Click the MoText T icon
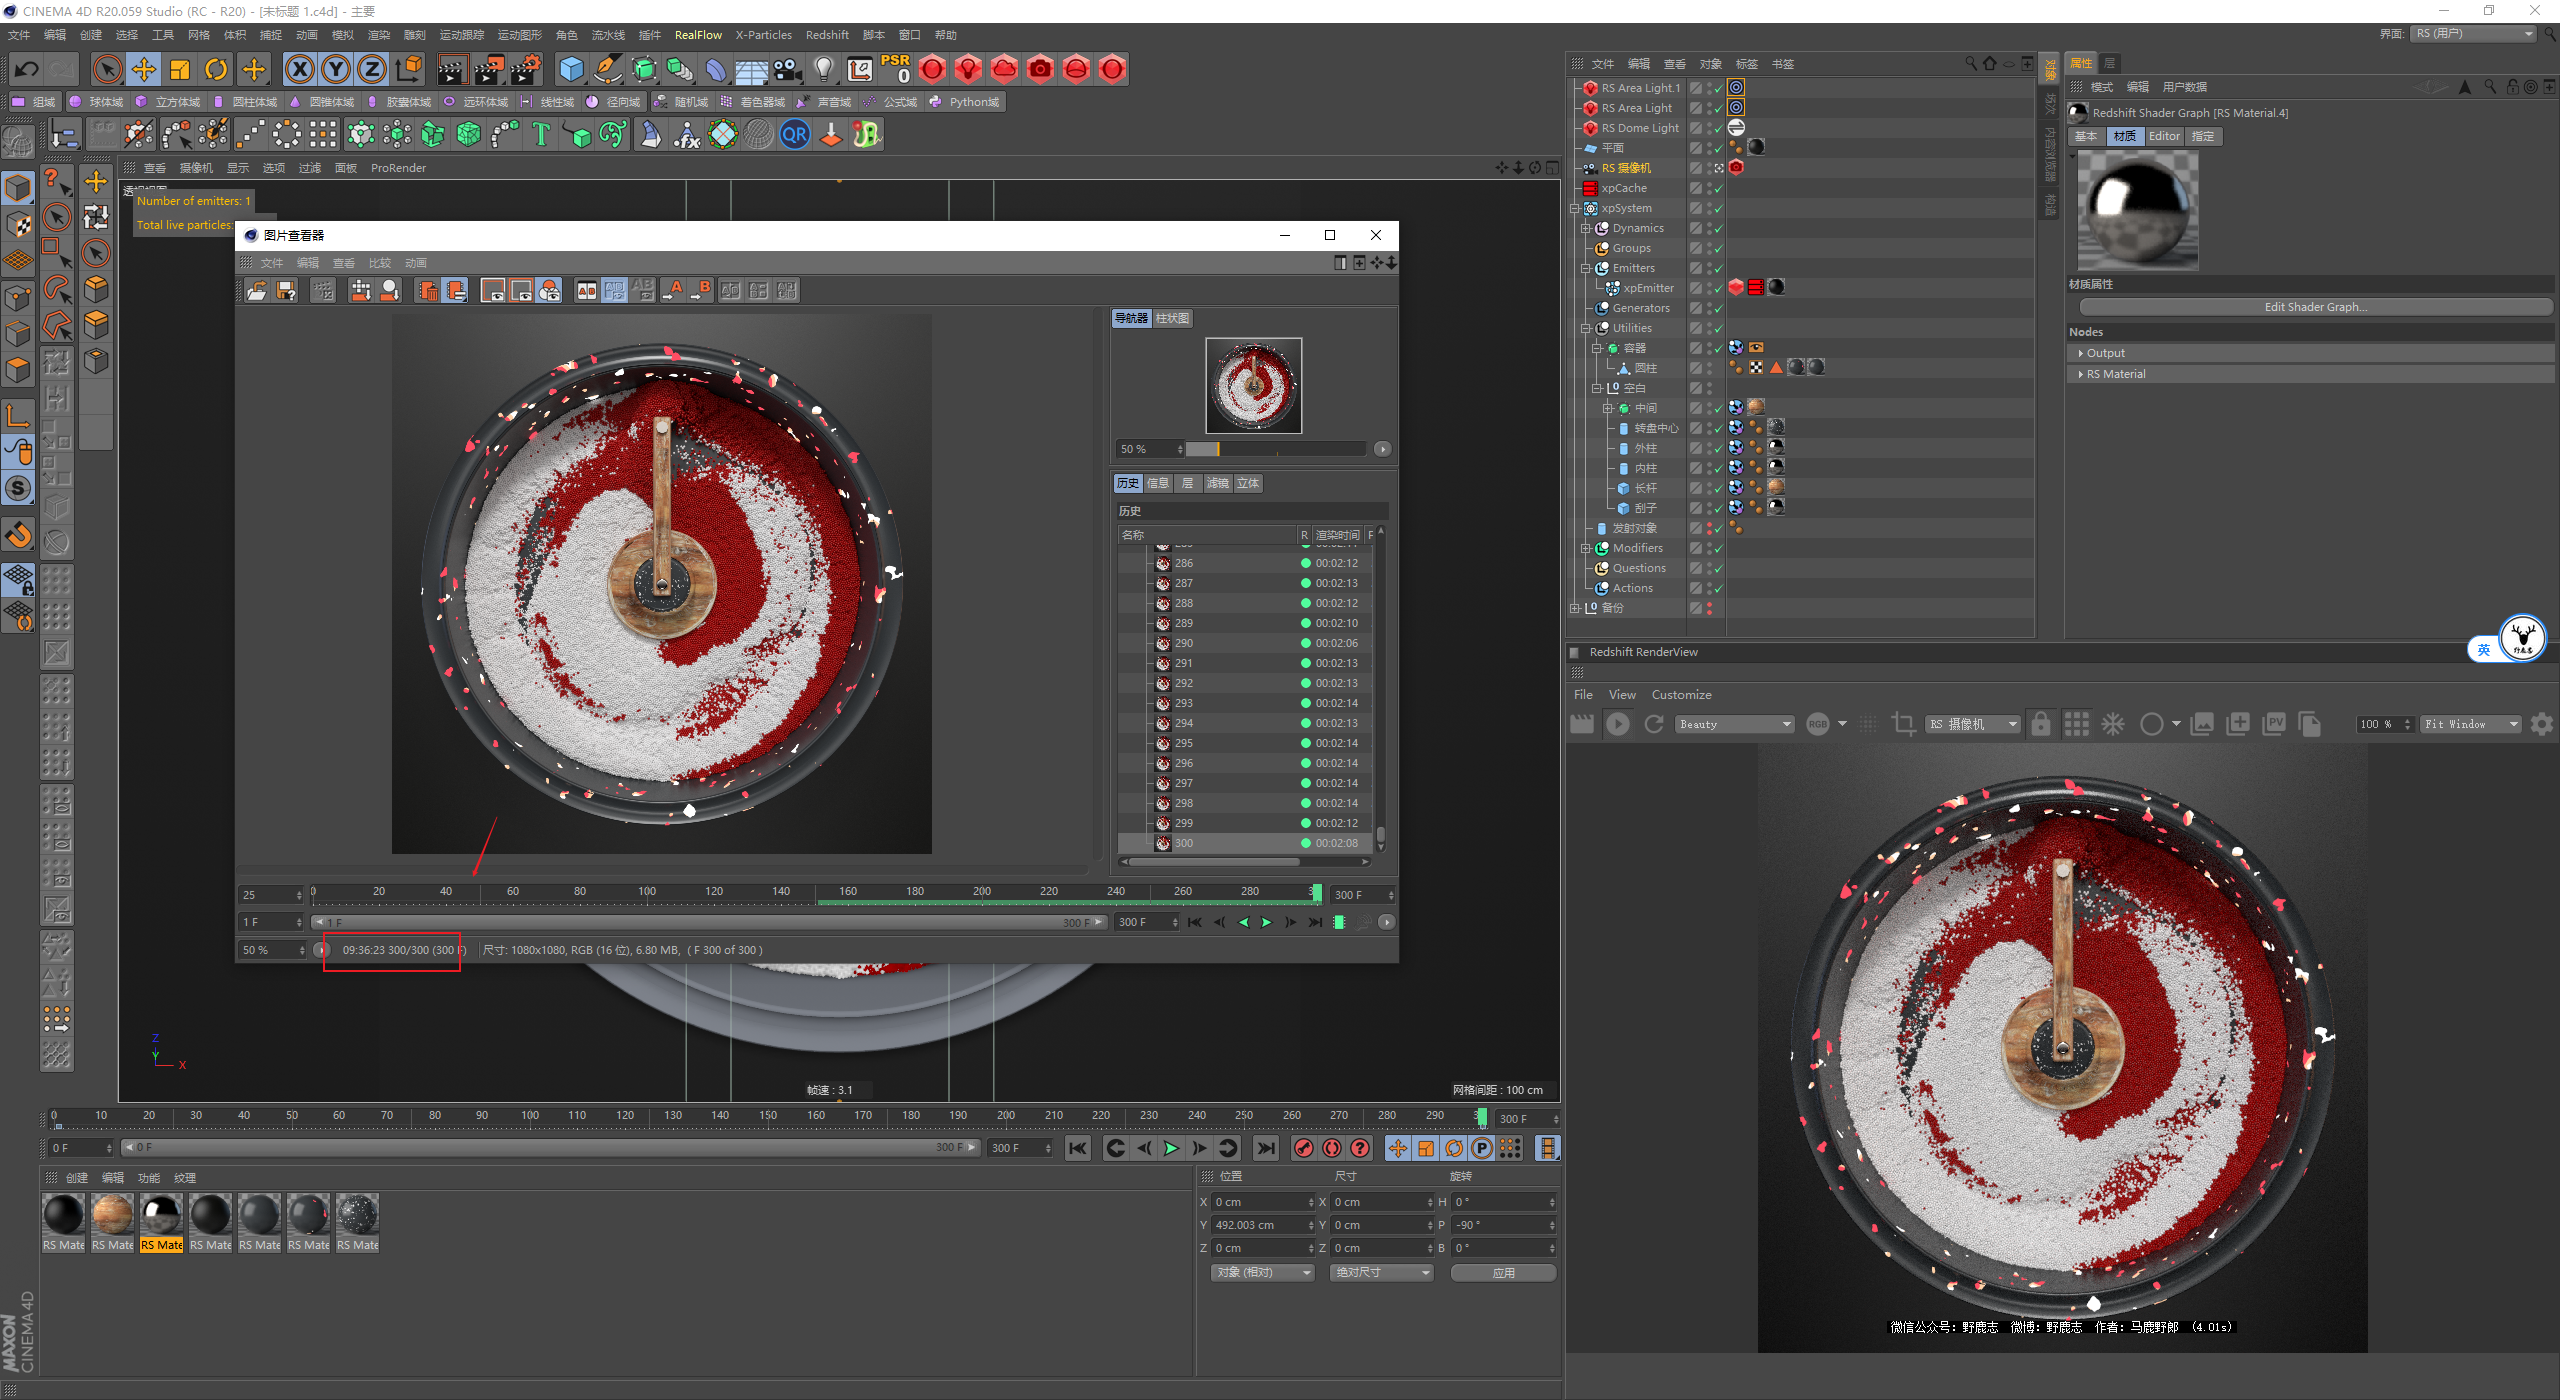The height and width of the screenshot is (1400, 2560). pyautogui.click(x=541, y=134)
